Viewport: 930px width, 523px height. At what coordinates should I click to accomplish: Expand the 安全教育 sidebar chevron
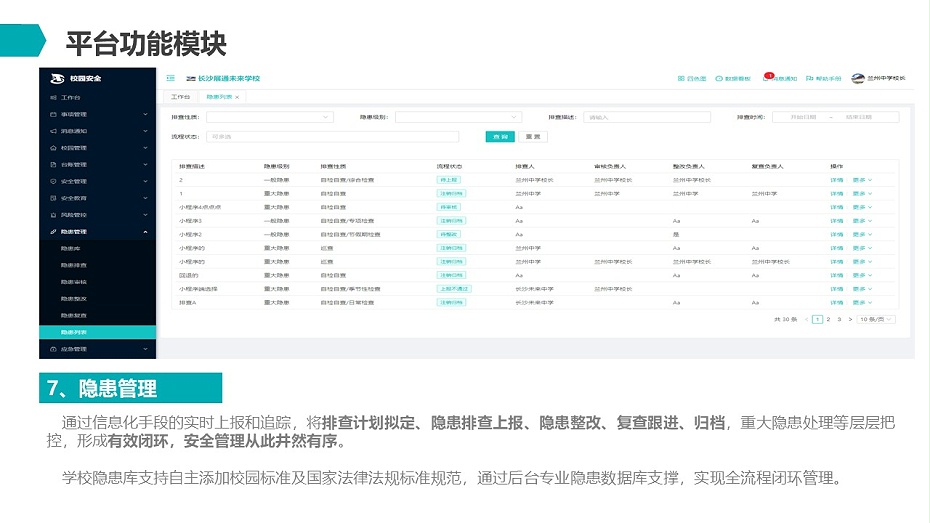(145, 198)
